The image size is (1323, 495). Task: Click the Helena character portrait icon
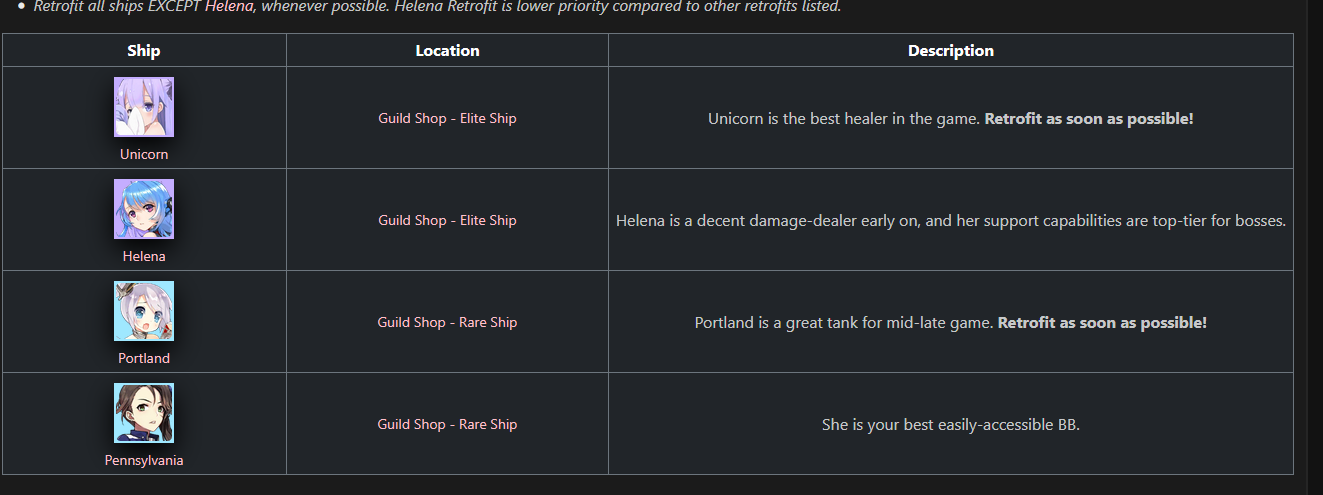click(144, 209)
